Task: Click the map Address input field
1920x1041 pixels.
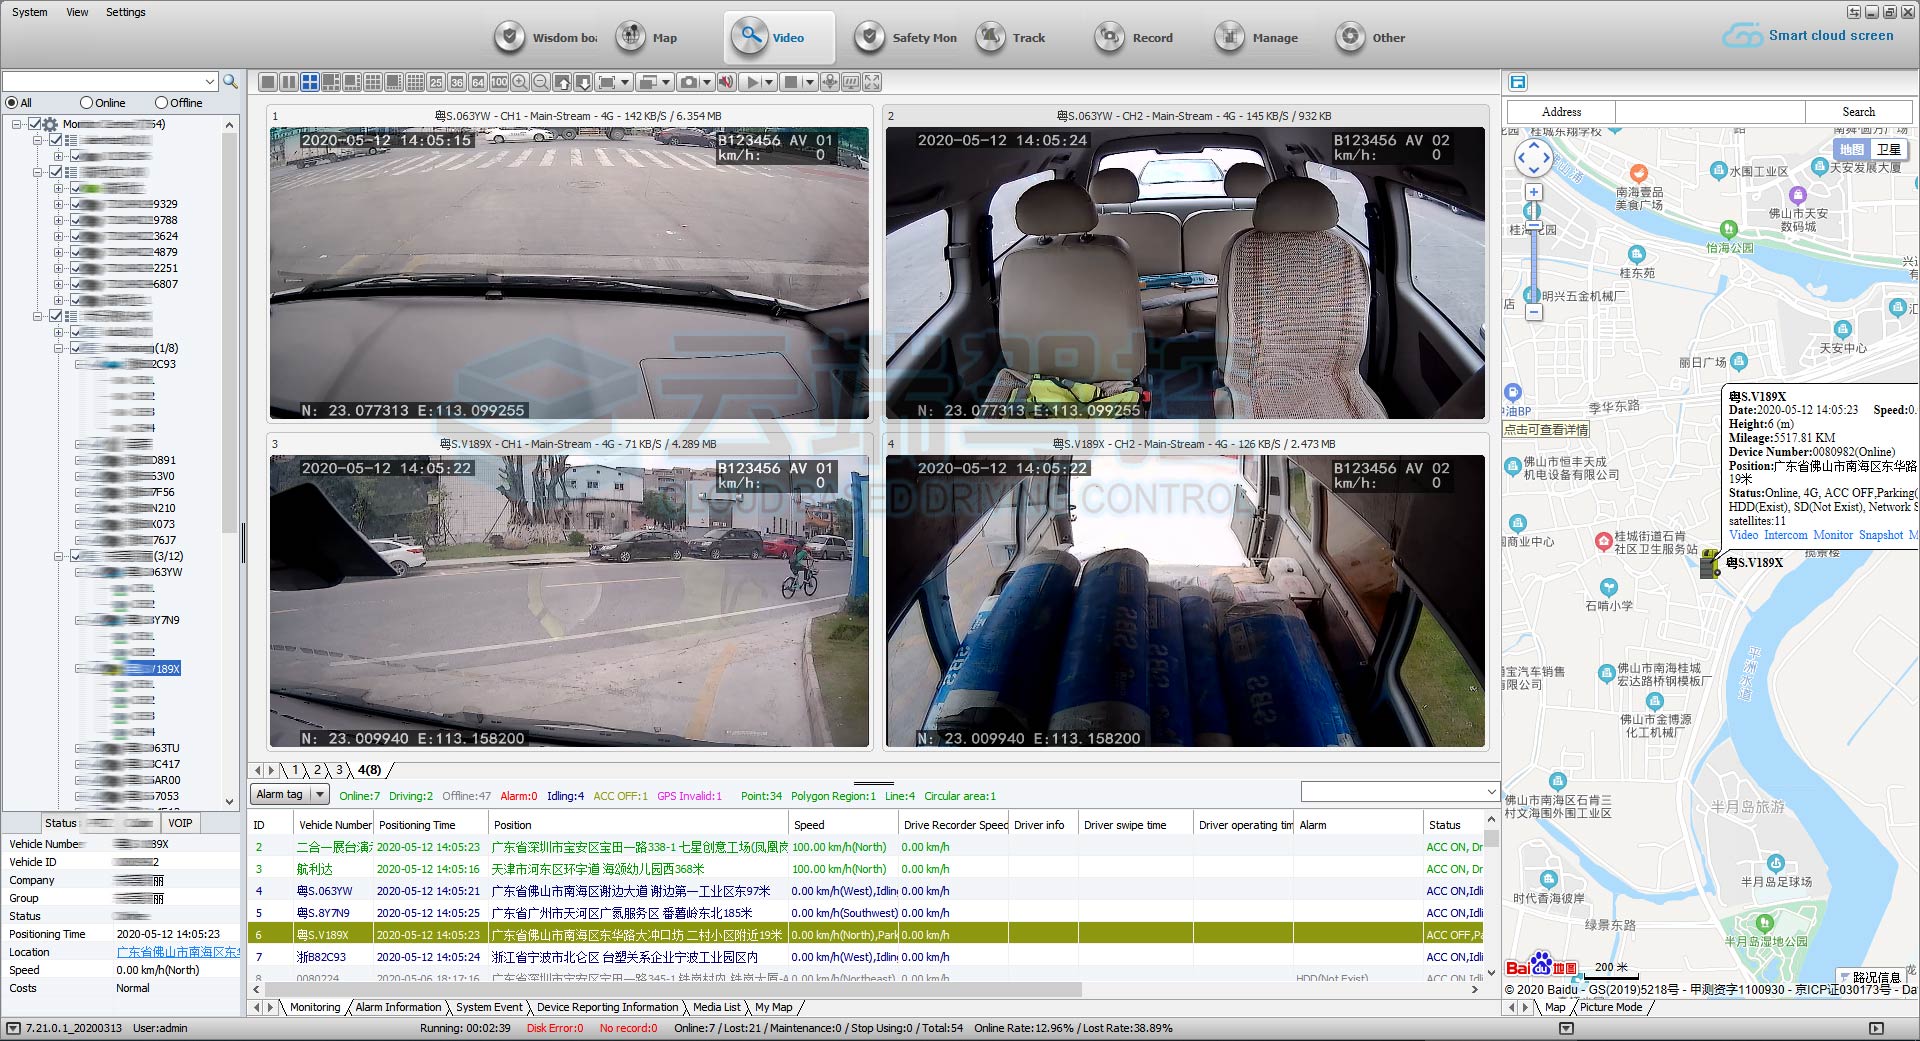Action: (1709, 112)
